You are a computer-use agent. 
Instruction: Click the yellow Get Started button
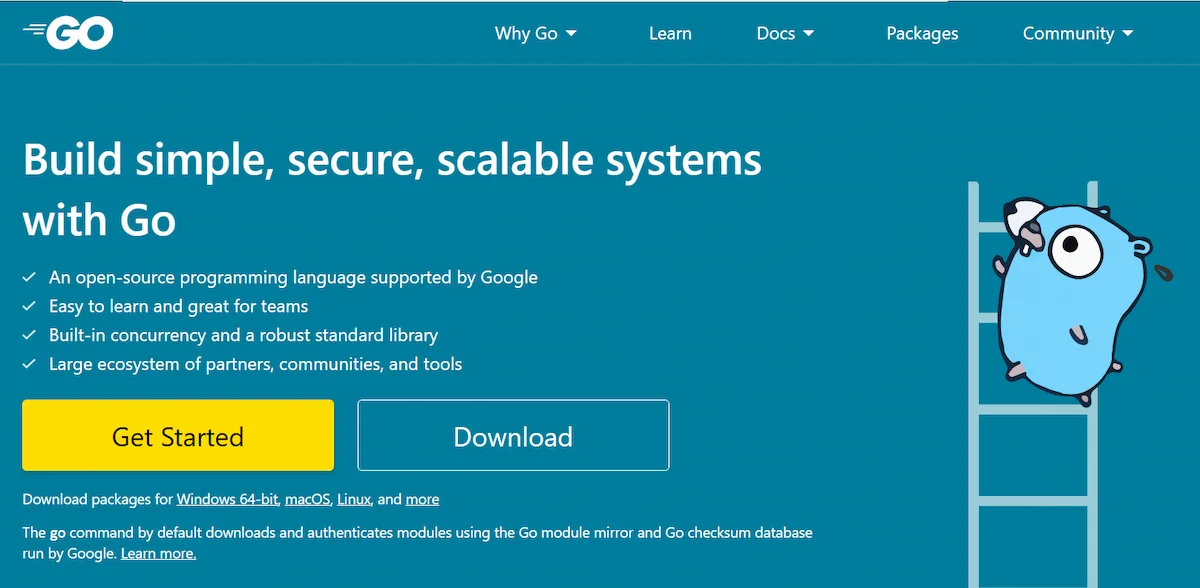[177, 436]
